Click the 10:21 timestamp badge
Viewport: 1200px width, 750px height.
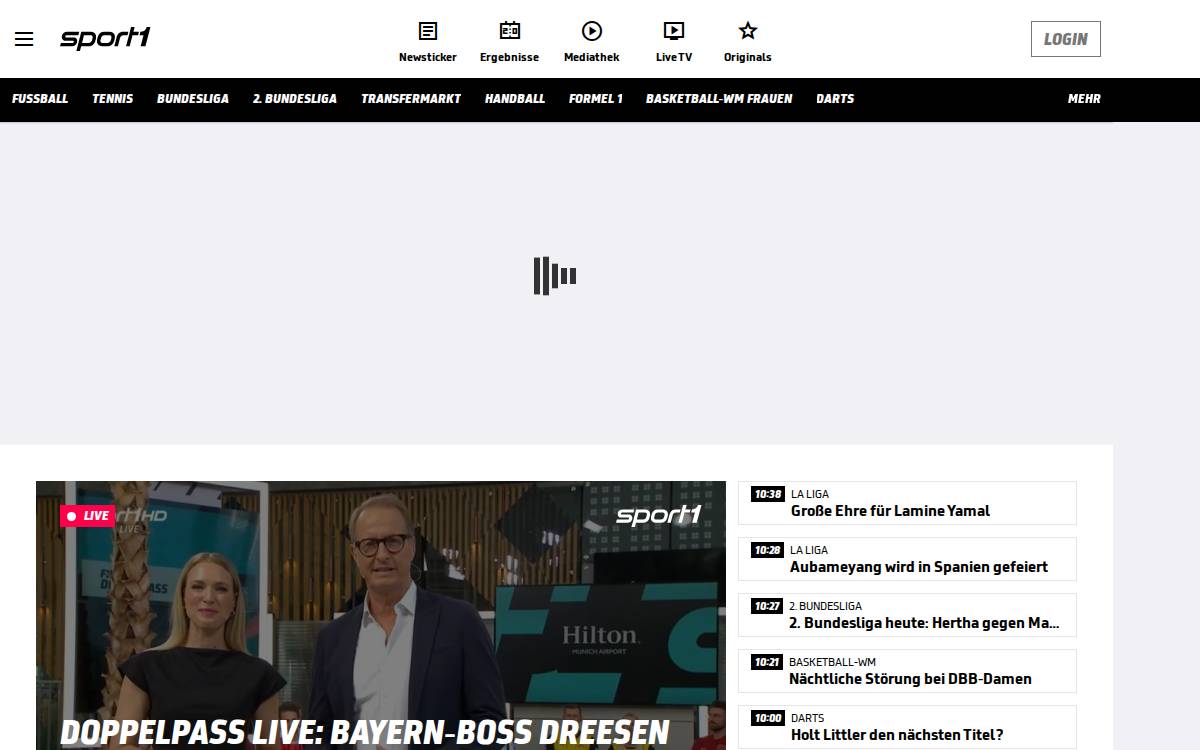(767, 662)
